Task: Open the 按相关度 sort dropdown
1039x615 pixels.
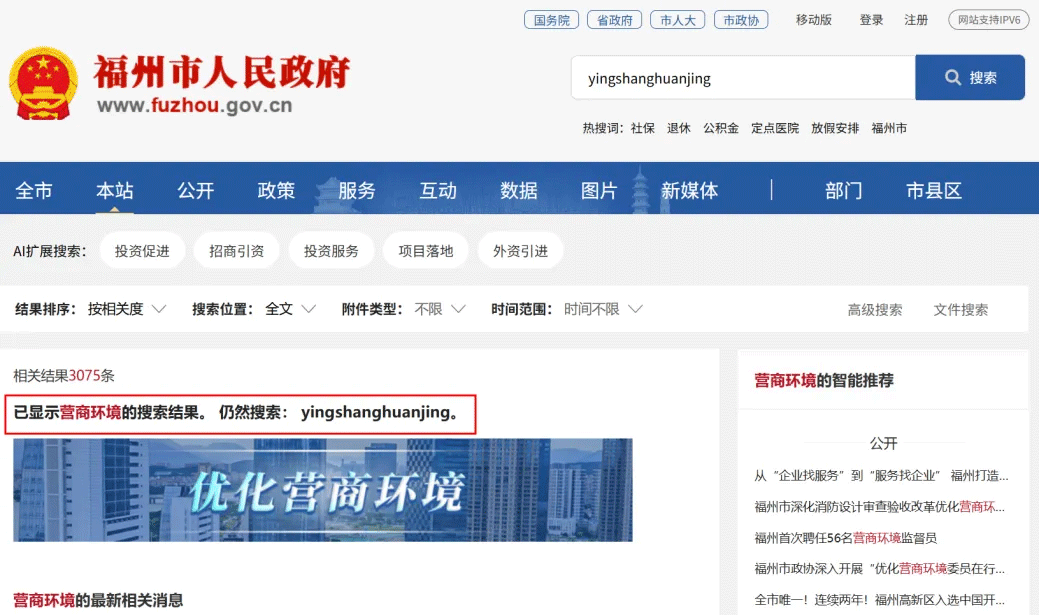Action: click(126, 309)
